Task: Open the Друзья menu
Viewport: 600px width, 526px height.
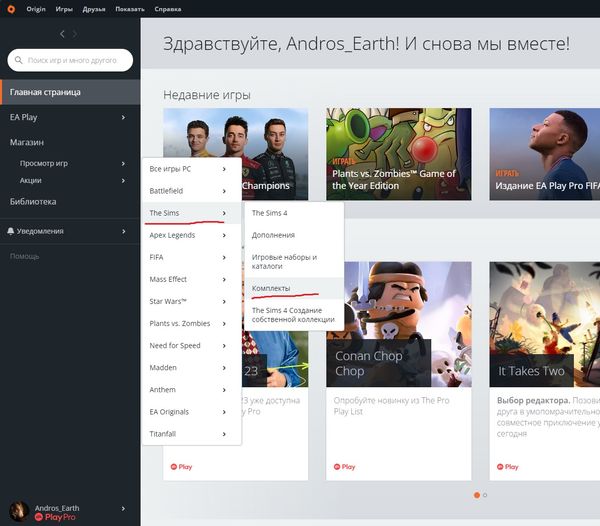Action: pyautogui.click(x=94, y=9)
